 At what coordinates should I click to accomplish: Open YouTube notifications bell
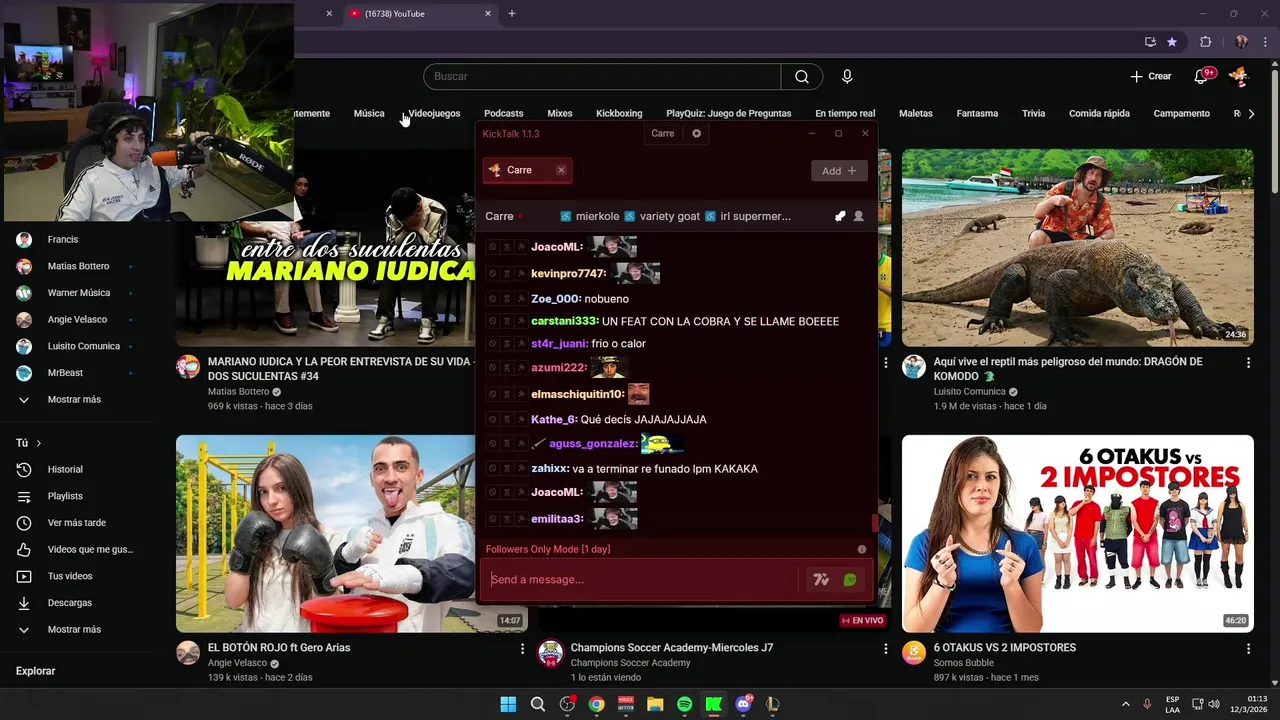[x=1201, y=77]
